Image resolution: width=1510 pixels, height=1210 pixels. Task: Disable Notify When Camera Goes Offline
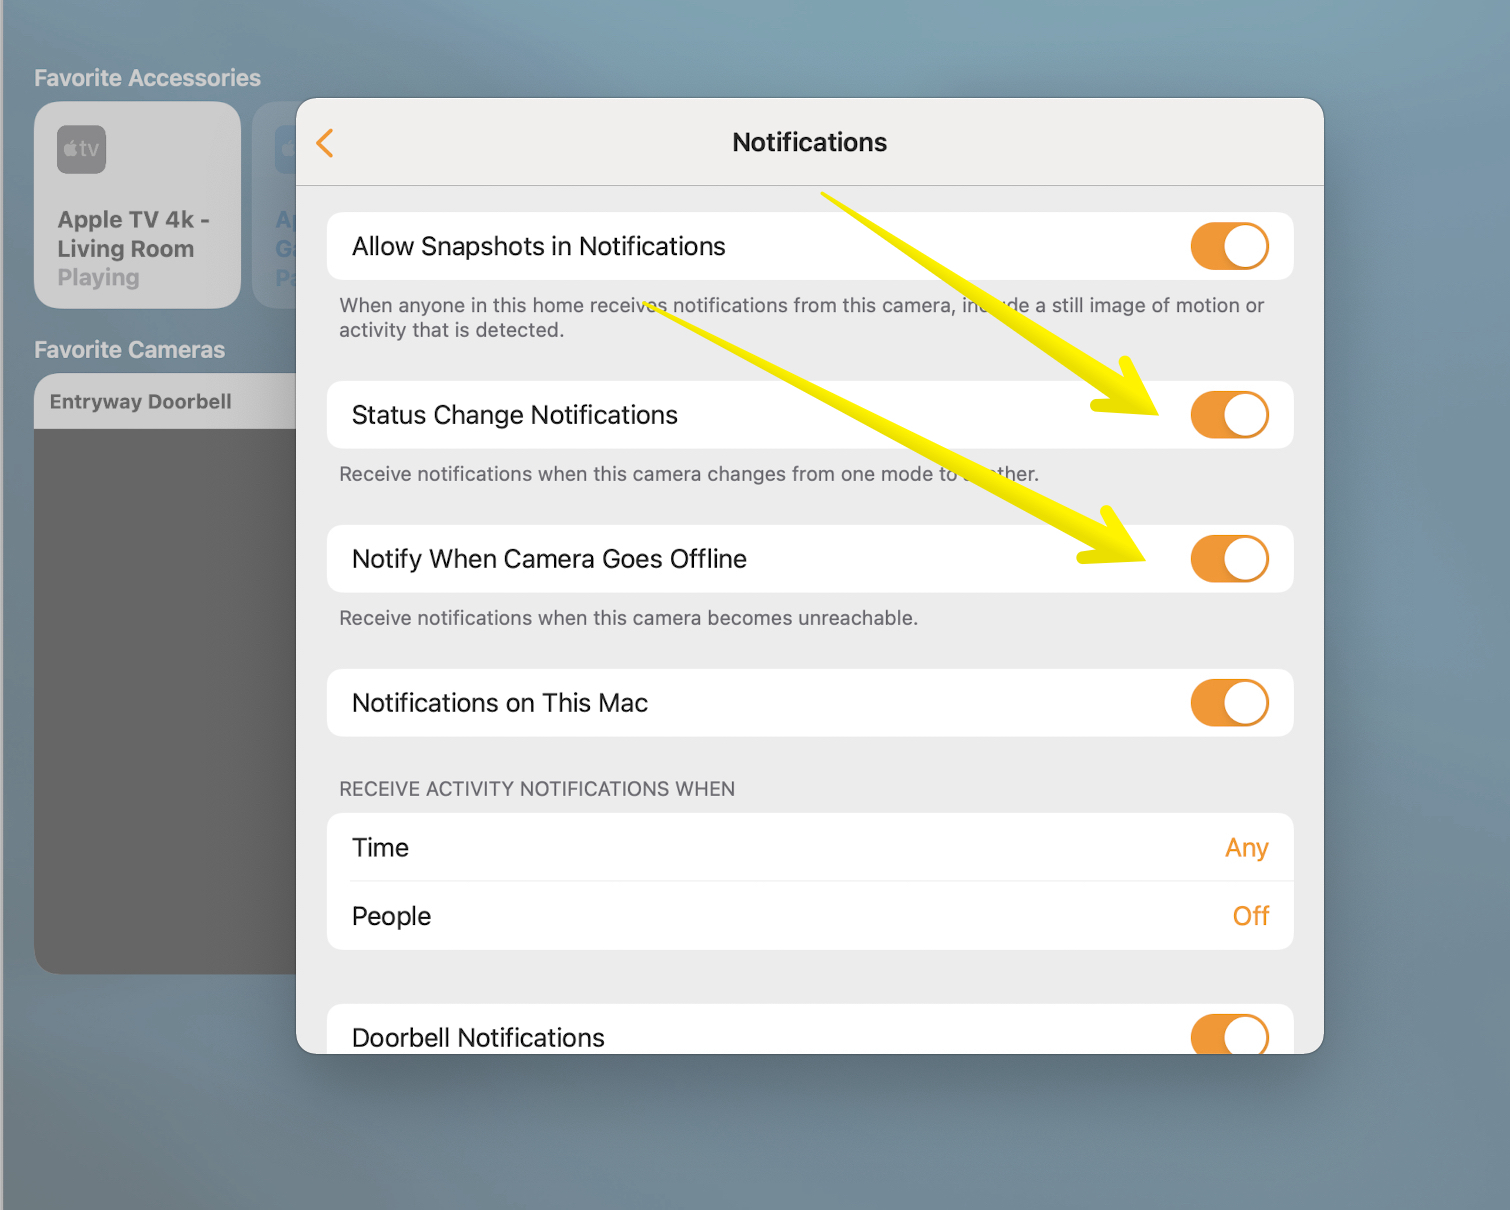coord(1229,559)
